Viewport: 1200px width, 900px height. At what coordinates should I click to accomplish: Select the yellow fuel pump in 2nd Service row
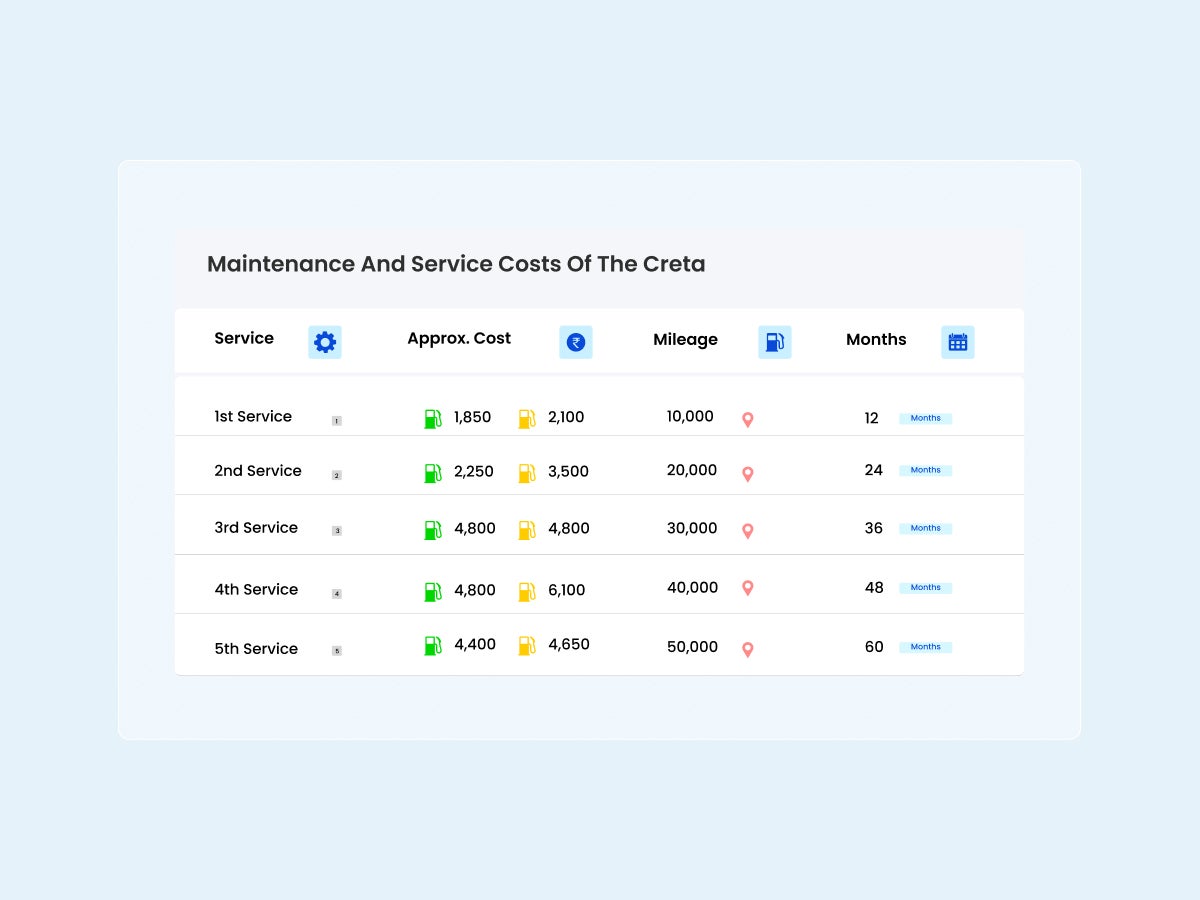pos(527,473)
